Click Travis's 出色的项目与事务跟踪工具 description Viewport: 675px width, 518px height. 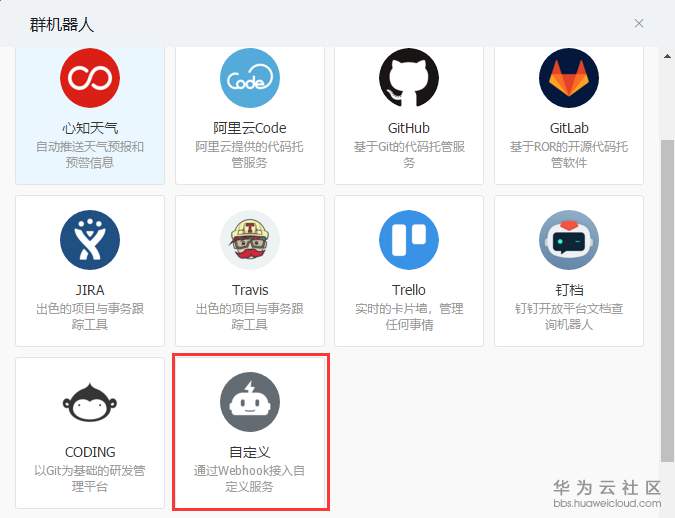click(250, 316)
